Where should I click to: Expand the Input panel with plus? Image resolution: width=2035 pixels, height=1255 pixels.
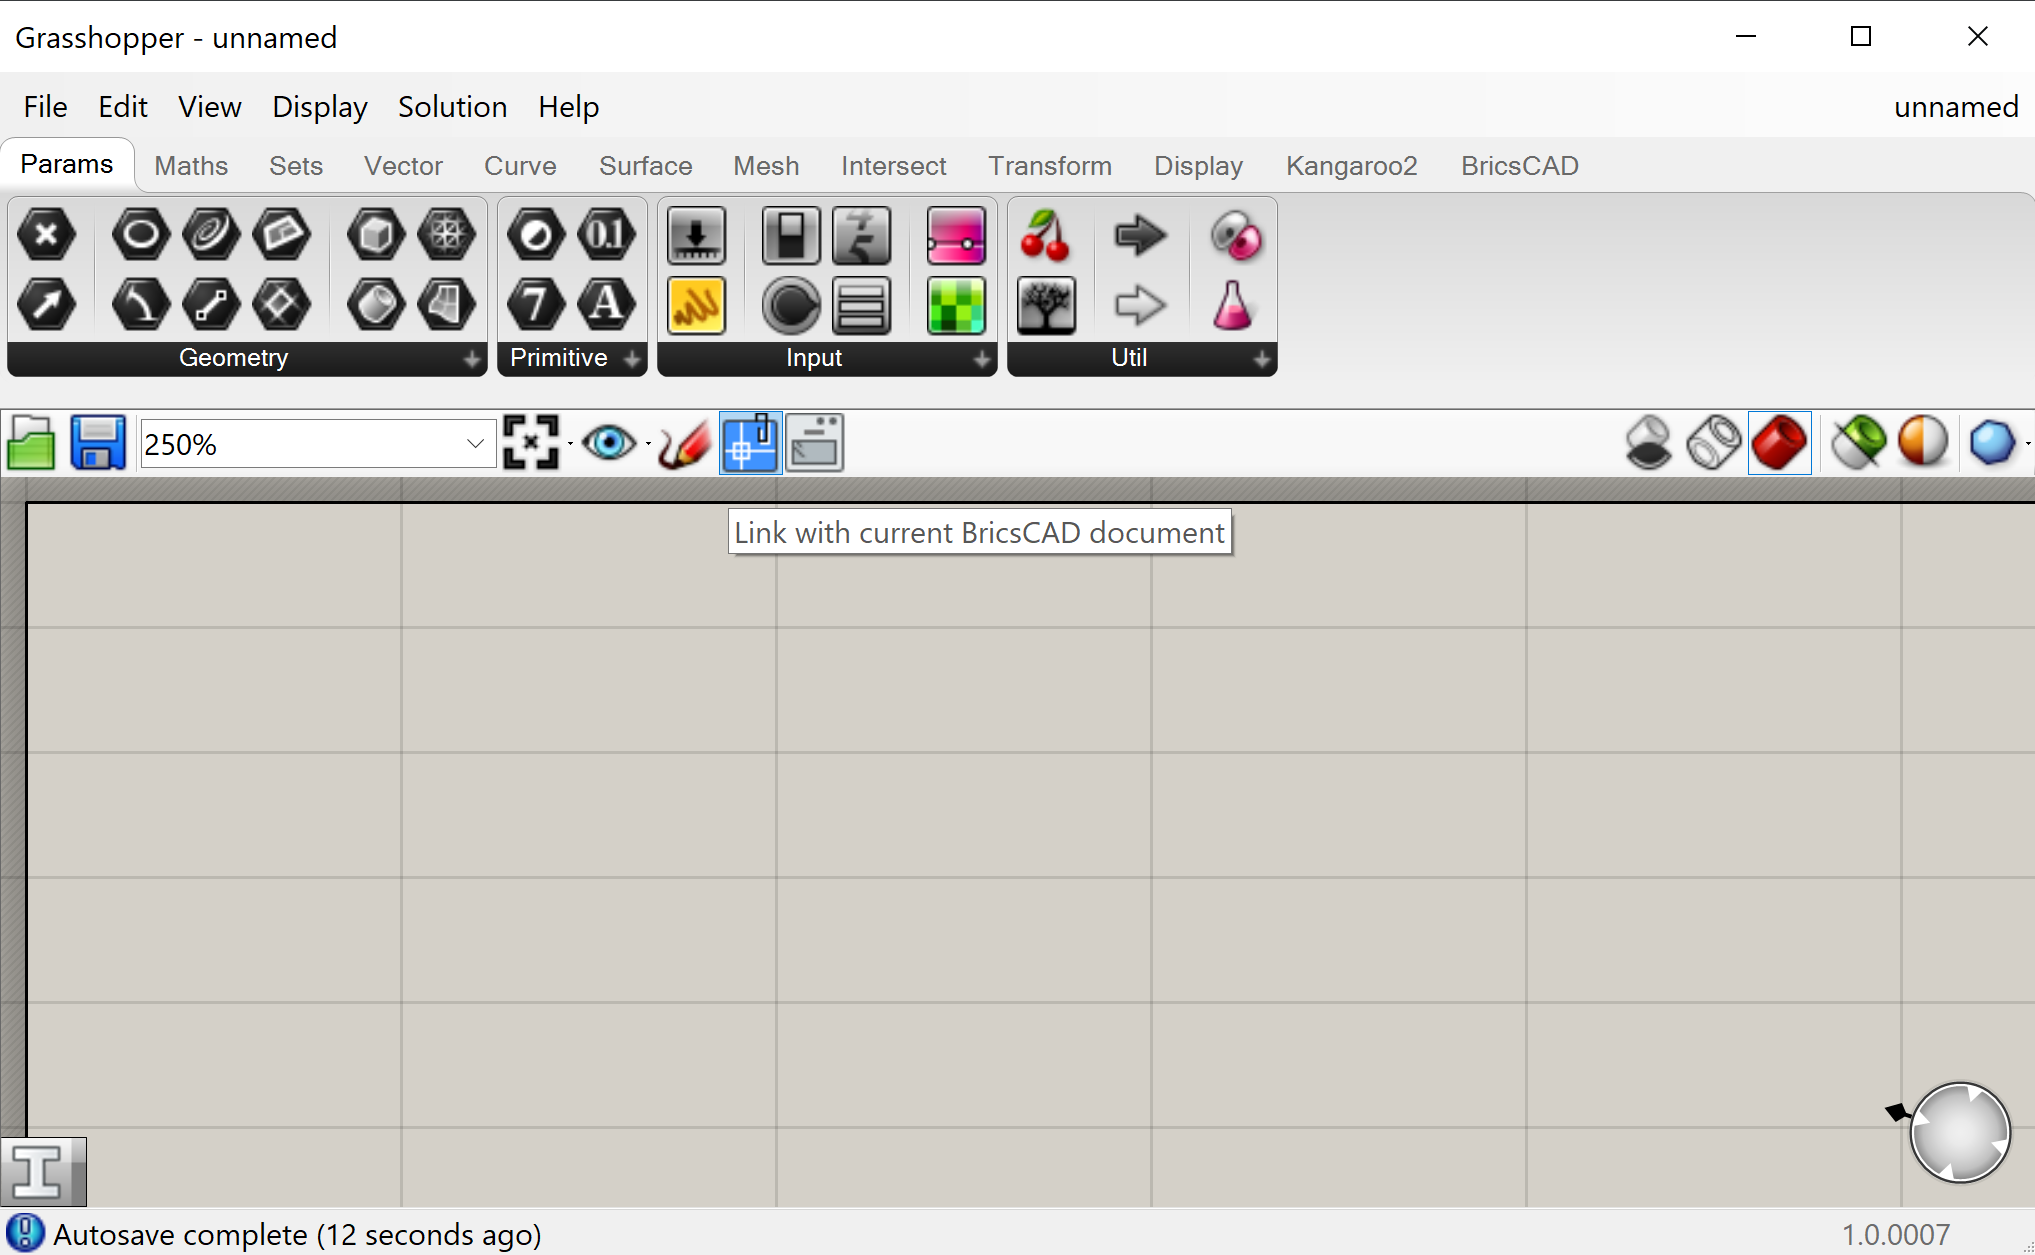[x=982, y=359]
